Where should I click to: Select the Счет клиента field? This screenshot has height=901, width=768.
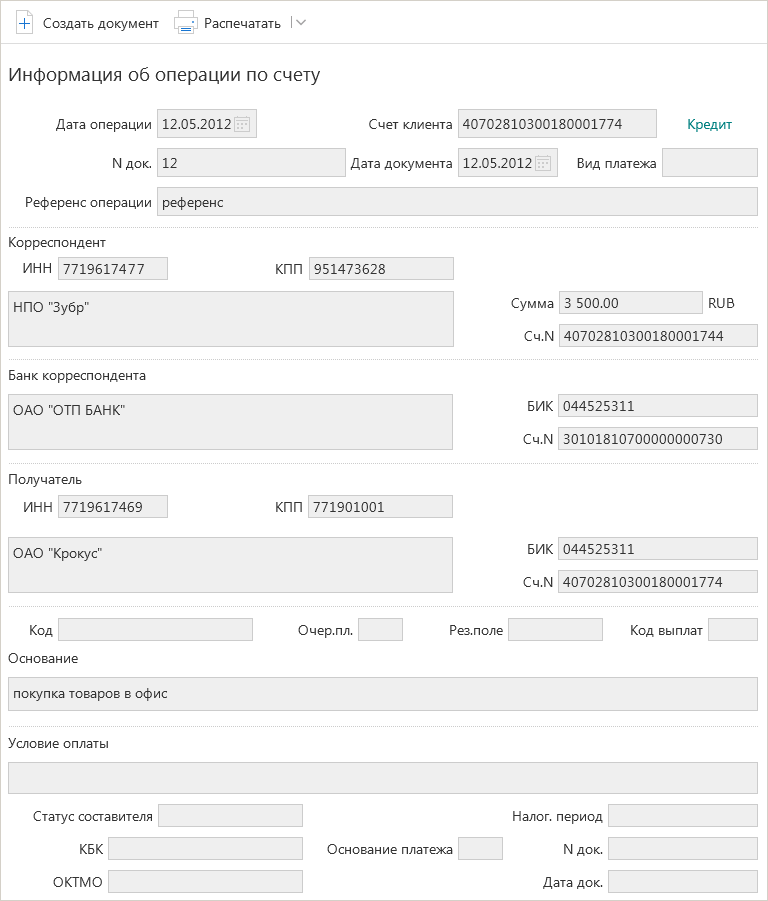[x=557, y=124]
